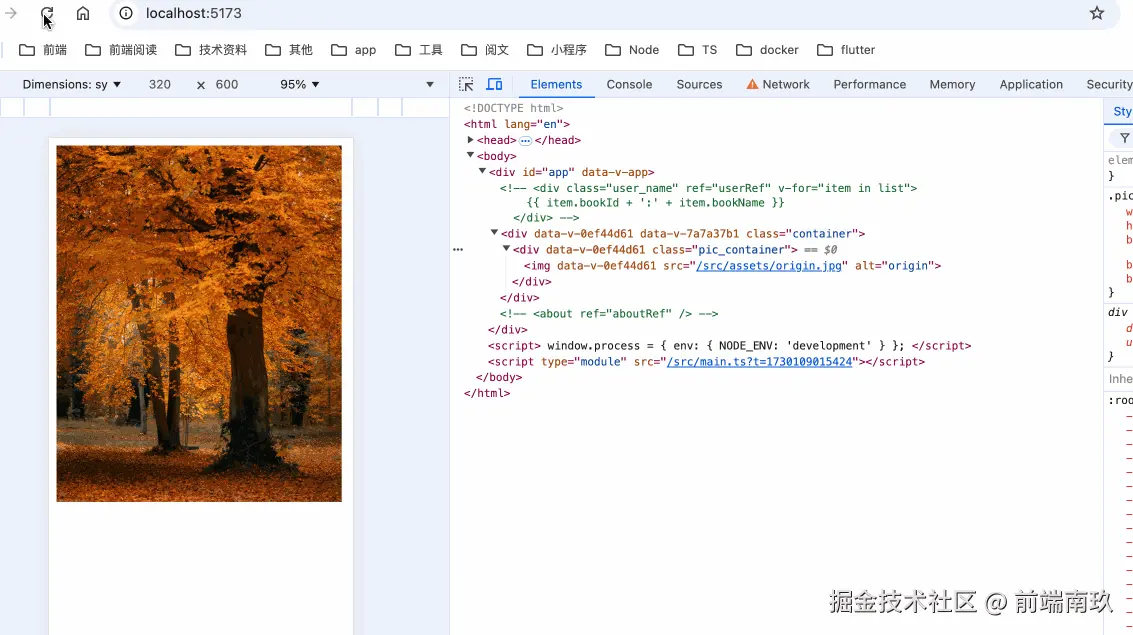Select the <!DOCTYPE html> line
This screenshot has width=1133, height=635.
click(513, 108)
